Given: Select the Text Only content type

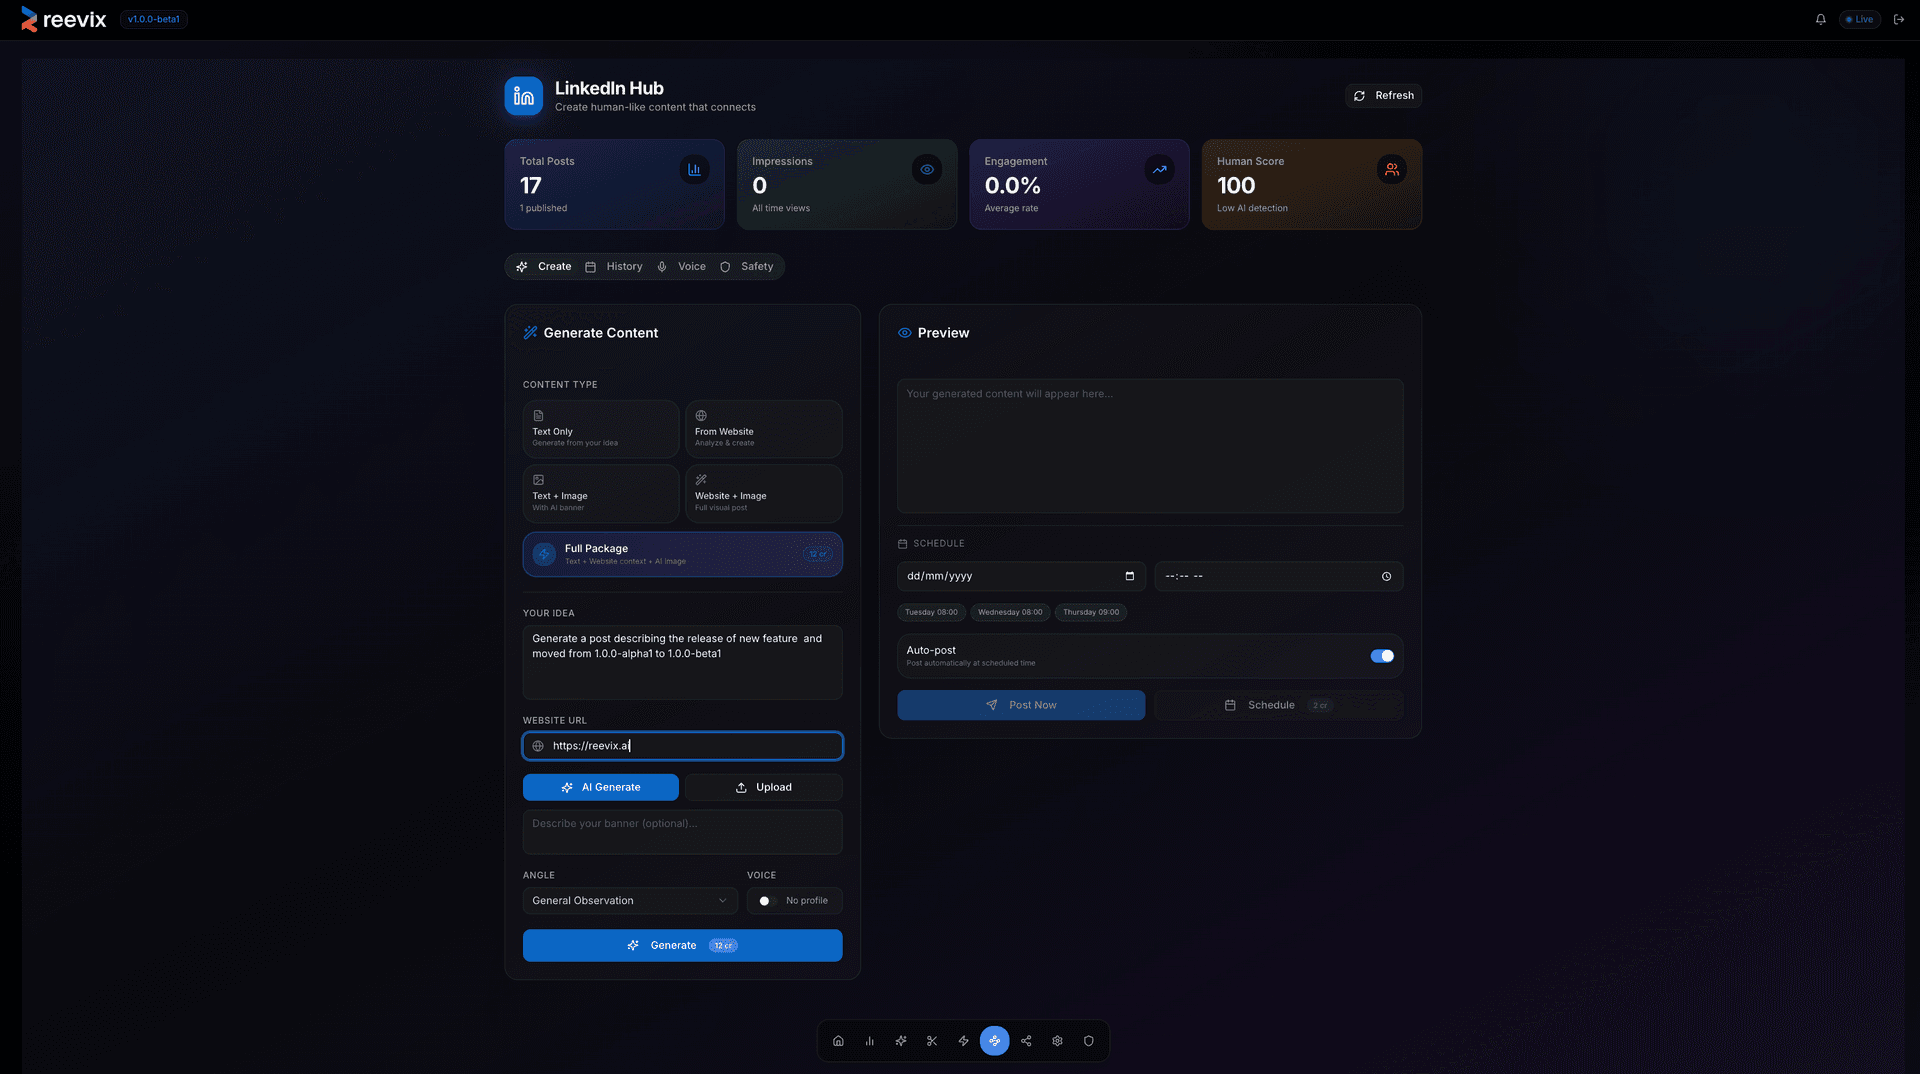Looking at the screenshot, I should (600, 429).
